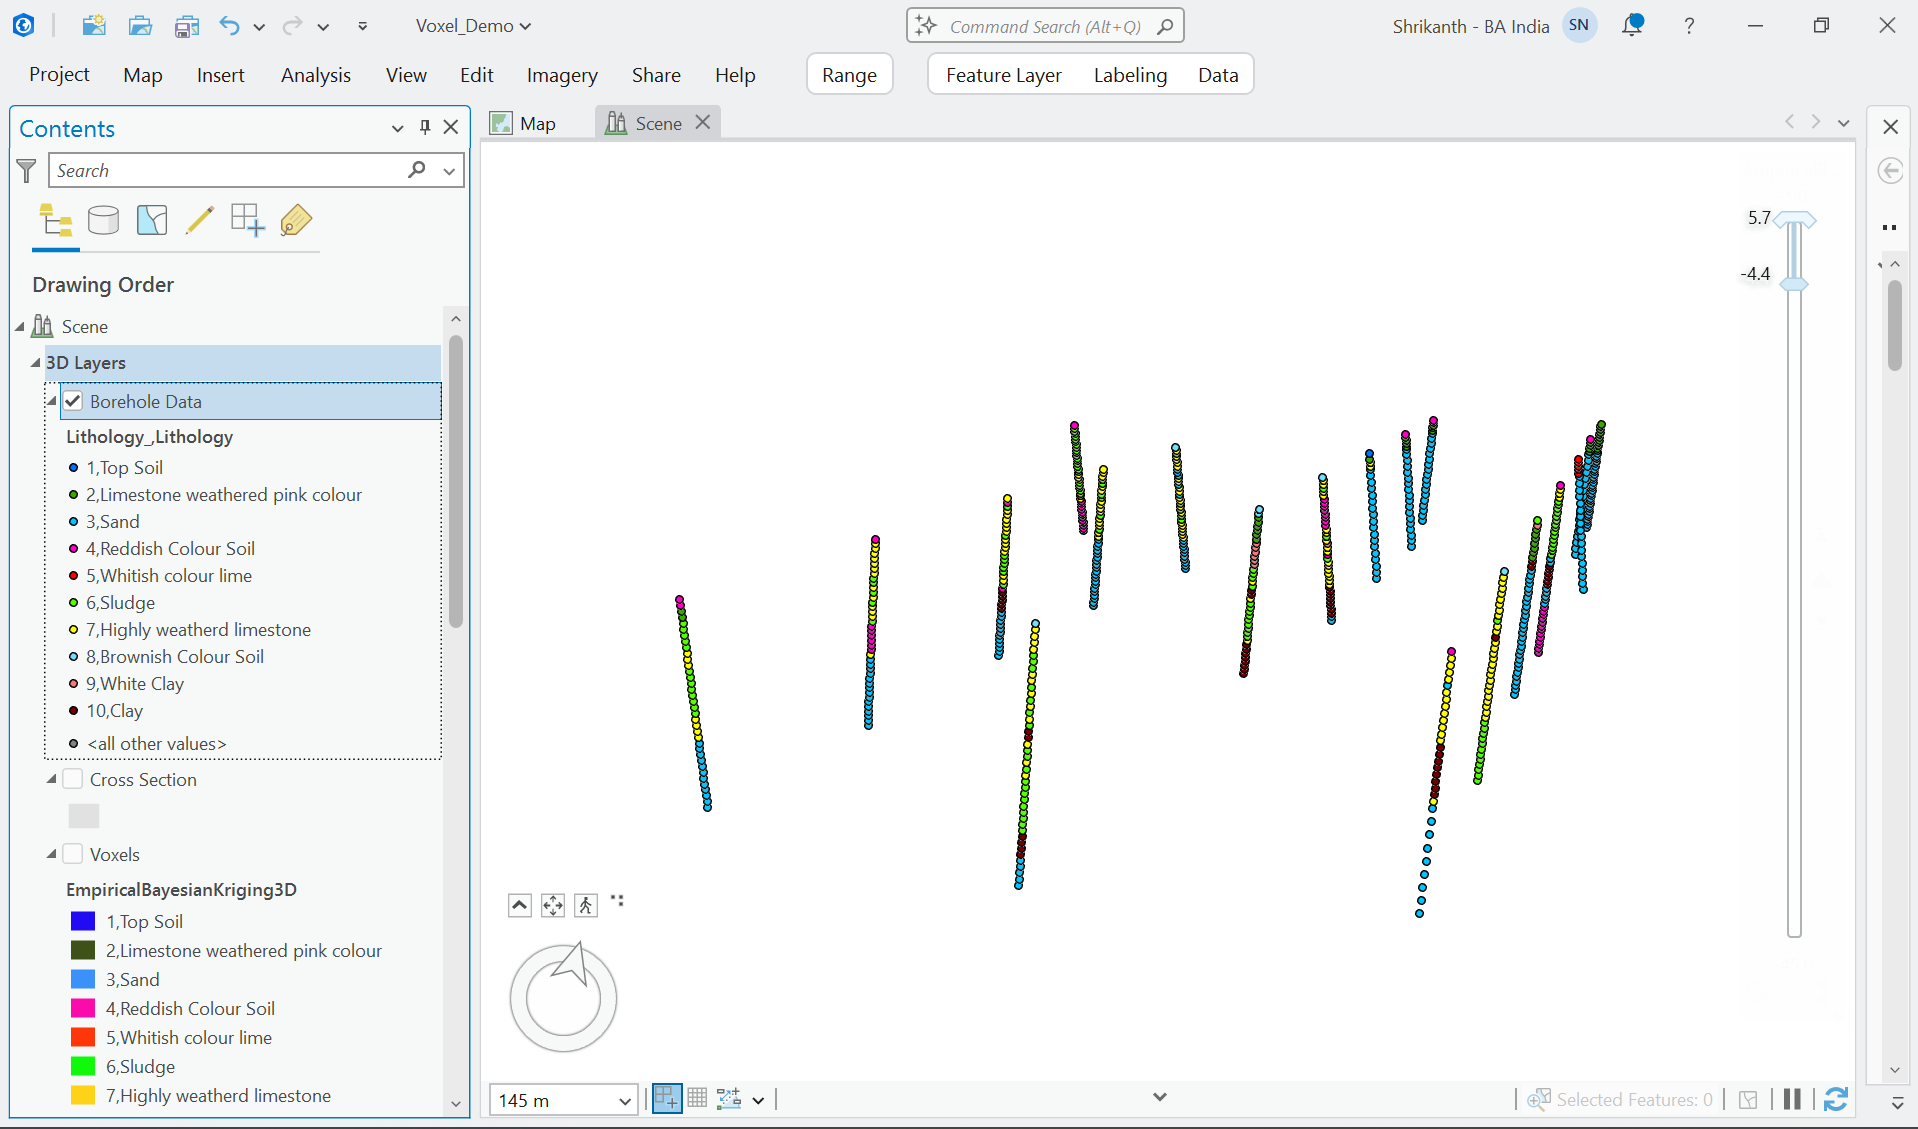Open the Search box dropdown arrow
Viewport: 1918px width, 1129px height.
pyautogui.click(x=450, y=171)
